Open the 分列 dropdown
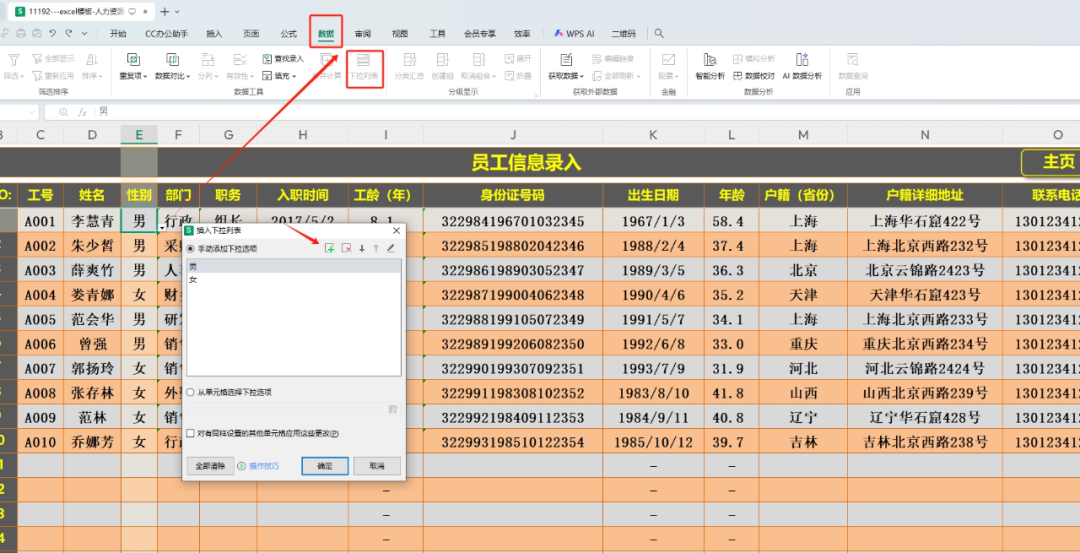The height and width of the screenshot is (553, 1080). click(208, 76)
